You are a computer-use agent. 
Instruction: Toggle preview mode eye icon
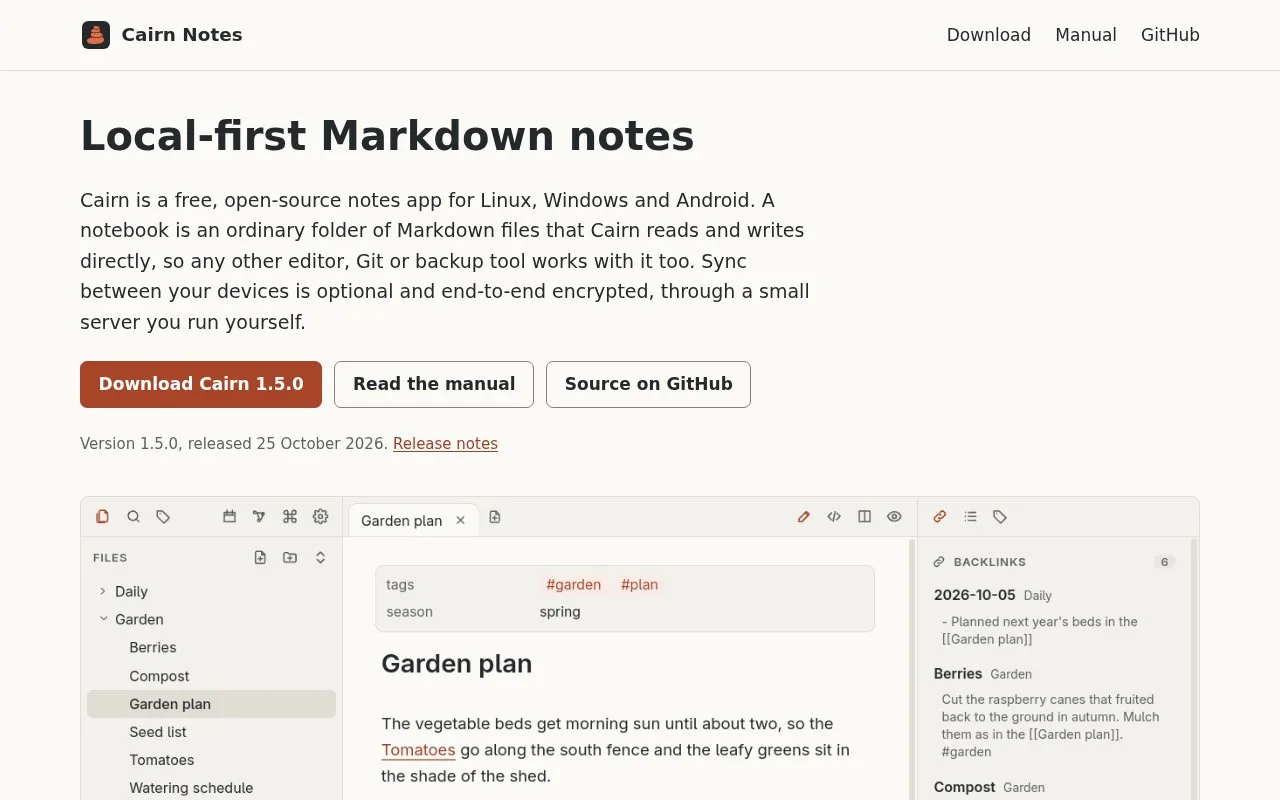point(894,517)
